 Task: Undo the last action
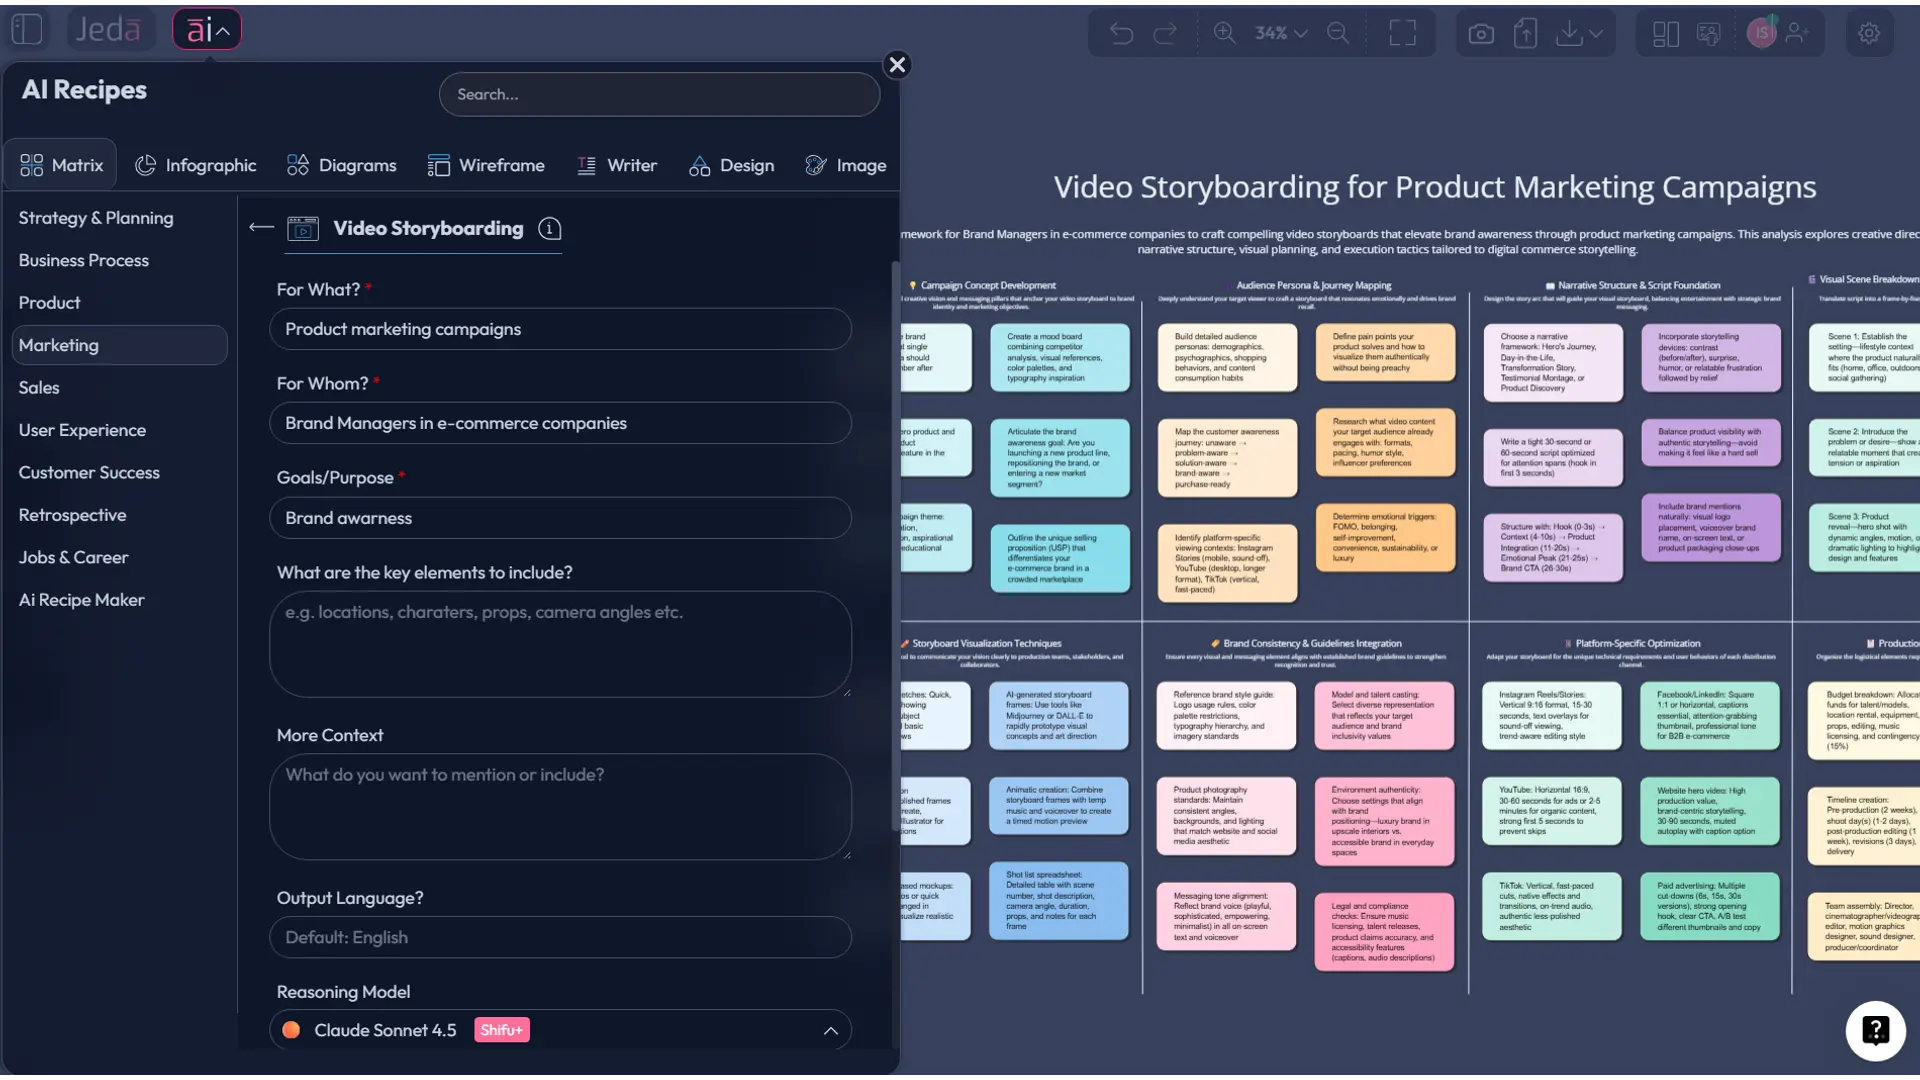pyautogui.click(x=1122, y=33)
